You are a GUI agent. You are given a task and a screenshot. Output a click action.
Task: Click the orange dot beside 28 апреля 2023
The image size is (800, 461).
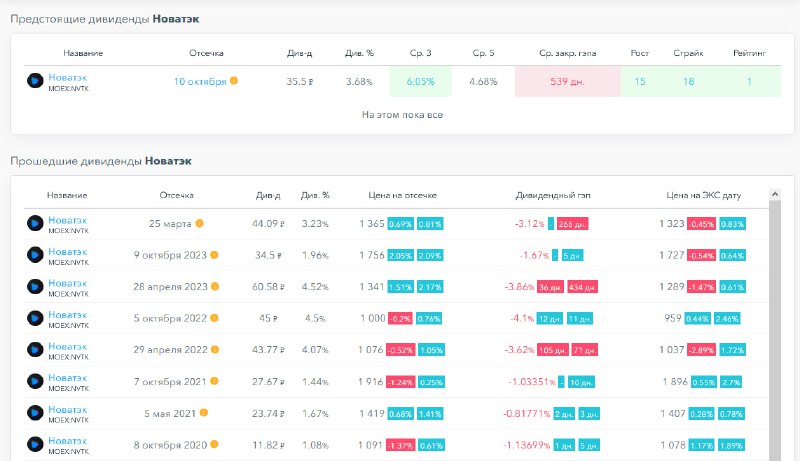click(x=215, y=286)
